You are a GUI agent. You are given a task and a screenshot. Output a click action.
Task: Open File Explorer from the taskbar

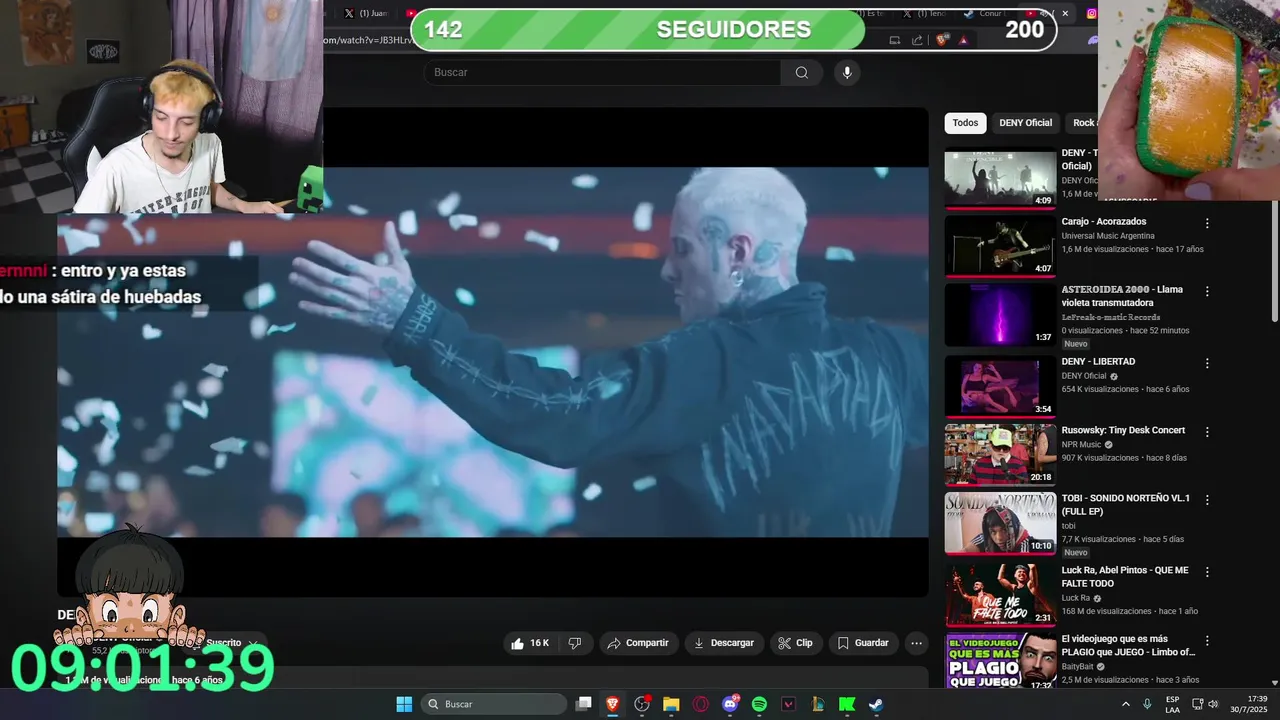[671, 704]
